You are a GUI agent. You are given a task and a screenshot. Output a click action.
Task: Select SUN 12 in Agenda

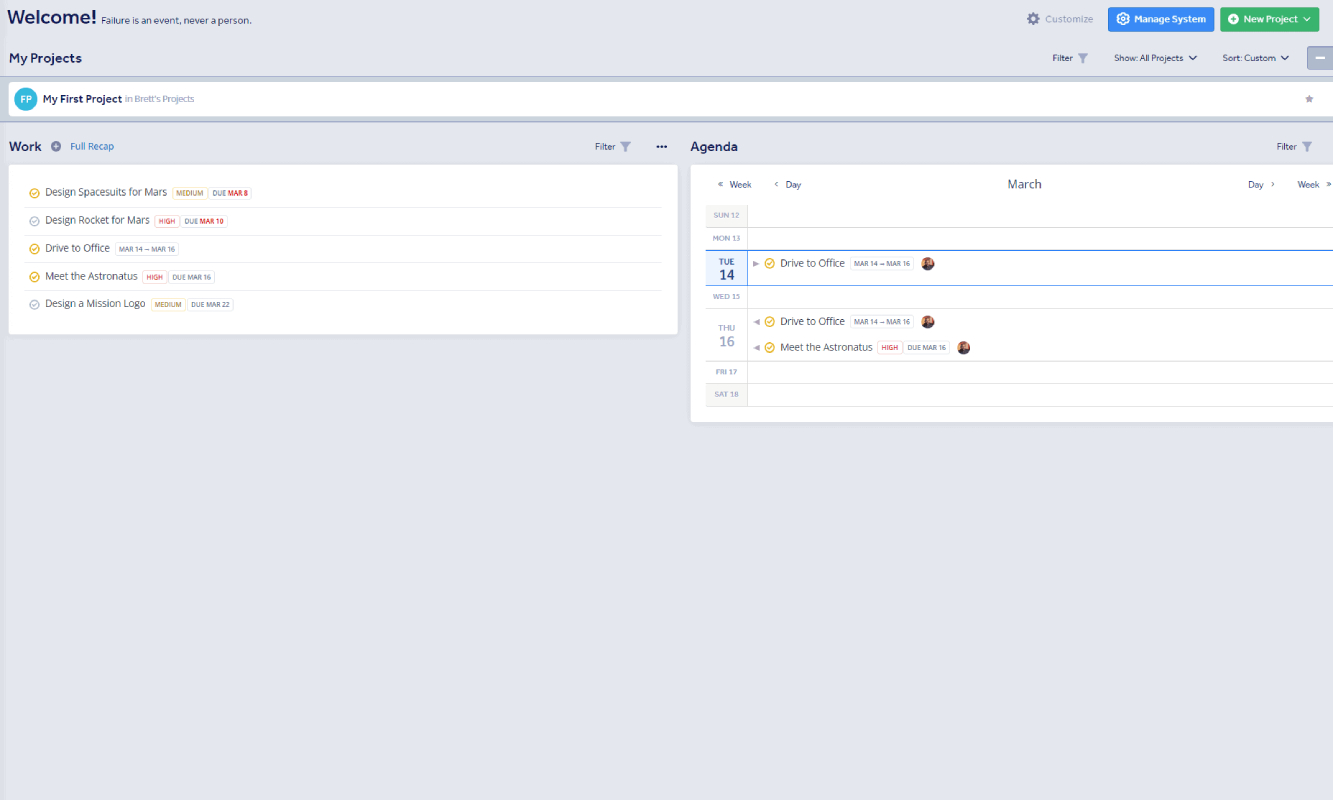726,215
